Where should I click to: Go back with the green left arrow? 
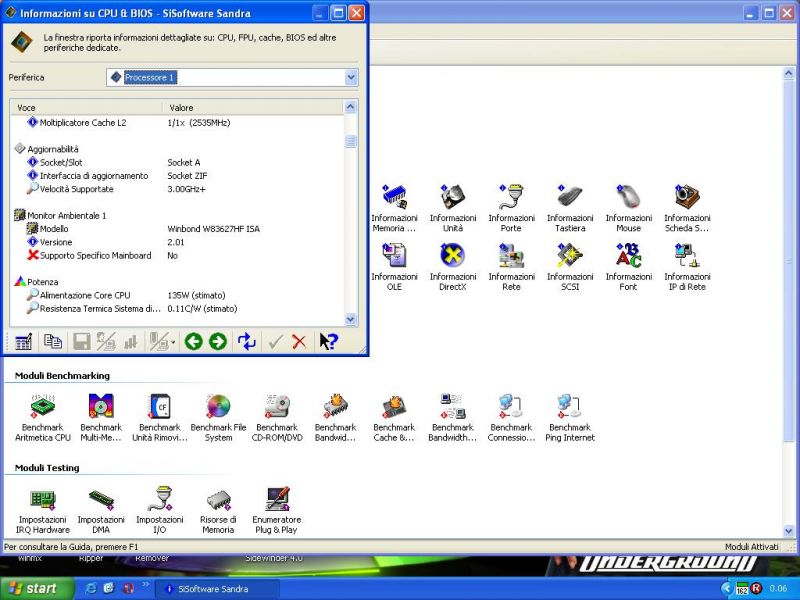[x=193, y=341]
